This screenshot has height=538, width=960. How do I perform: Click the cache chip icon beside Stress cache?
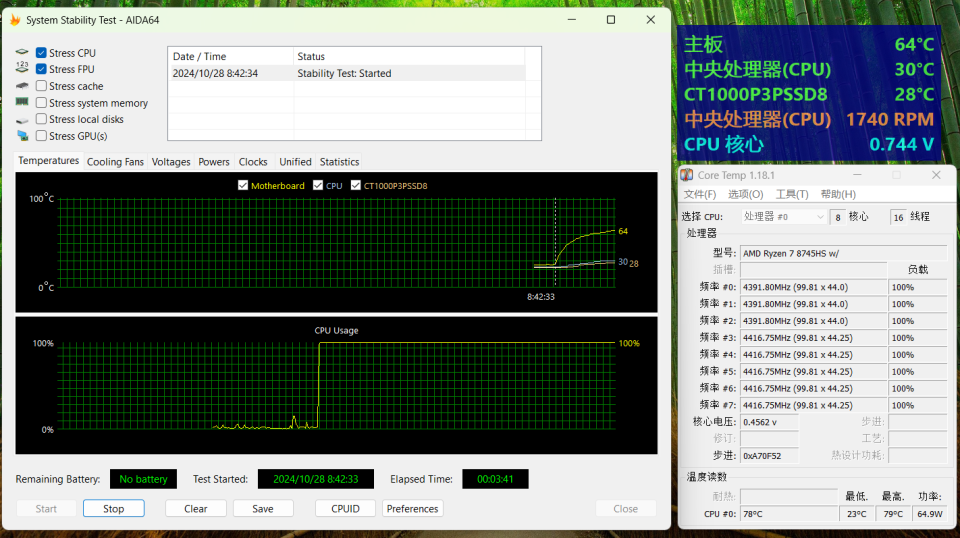[x=22, y=86]
